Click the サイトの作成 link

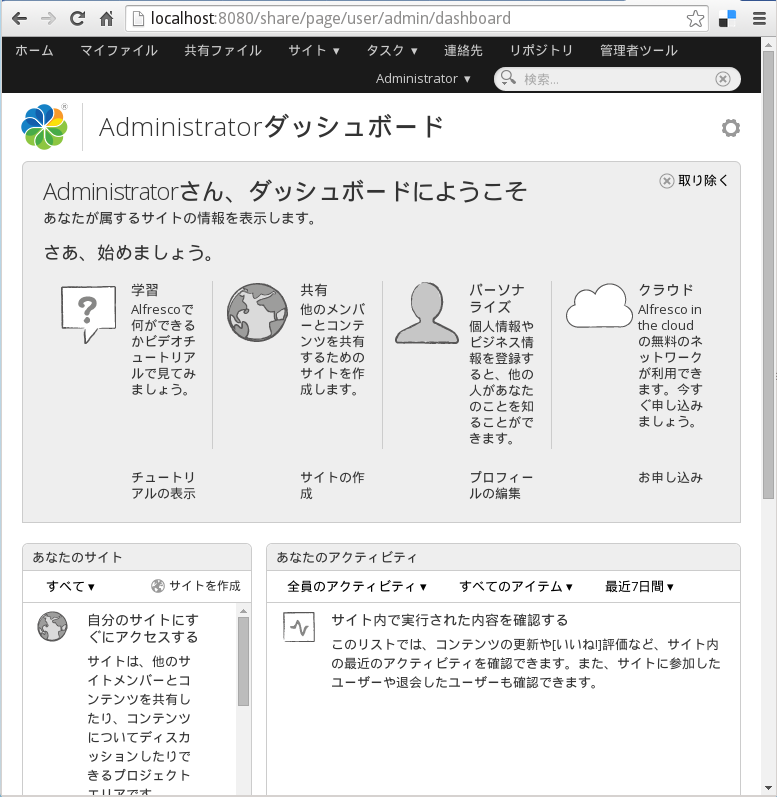coord(332,485)
